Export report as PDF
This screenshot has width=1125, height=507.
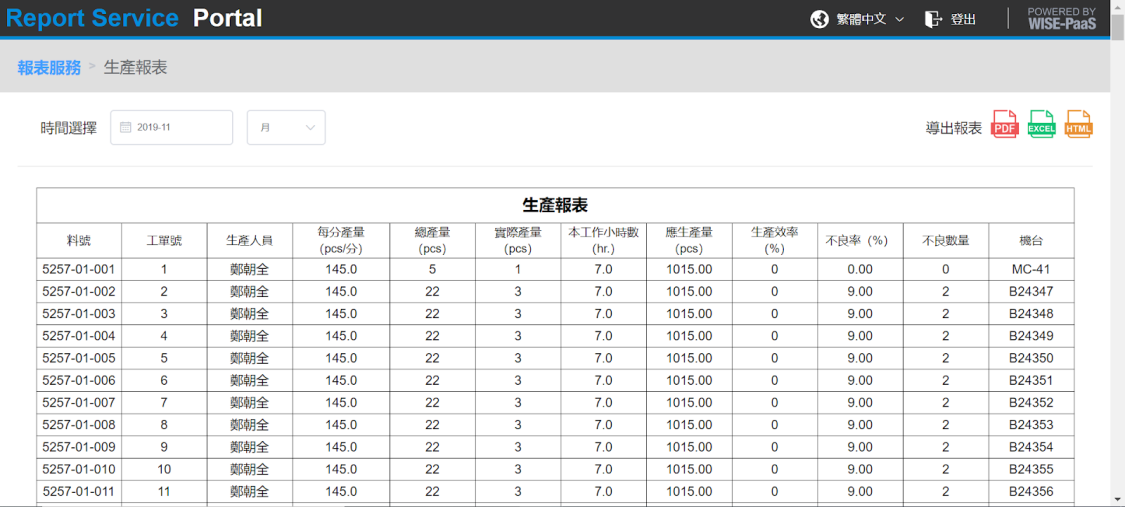coord(1004,125)
